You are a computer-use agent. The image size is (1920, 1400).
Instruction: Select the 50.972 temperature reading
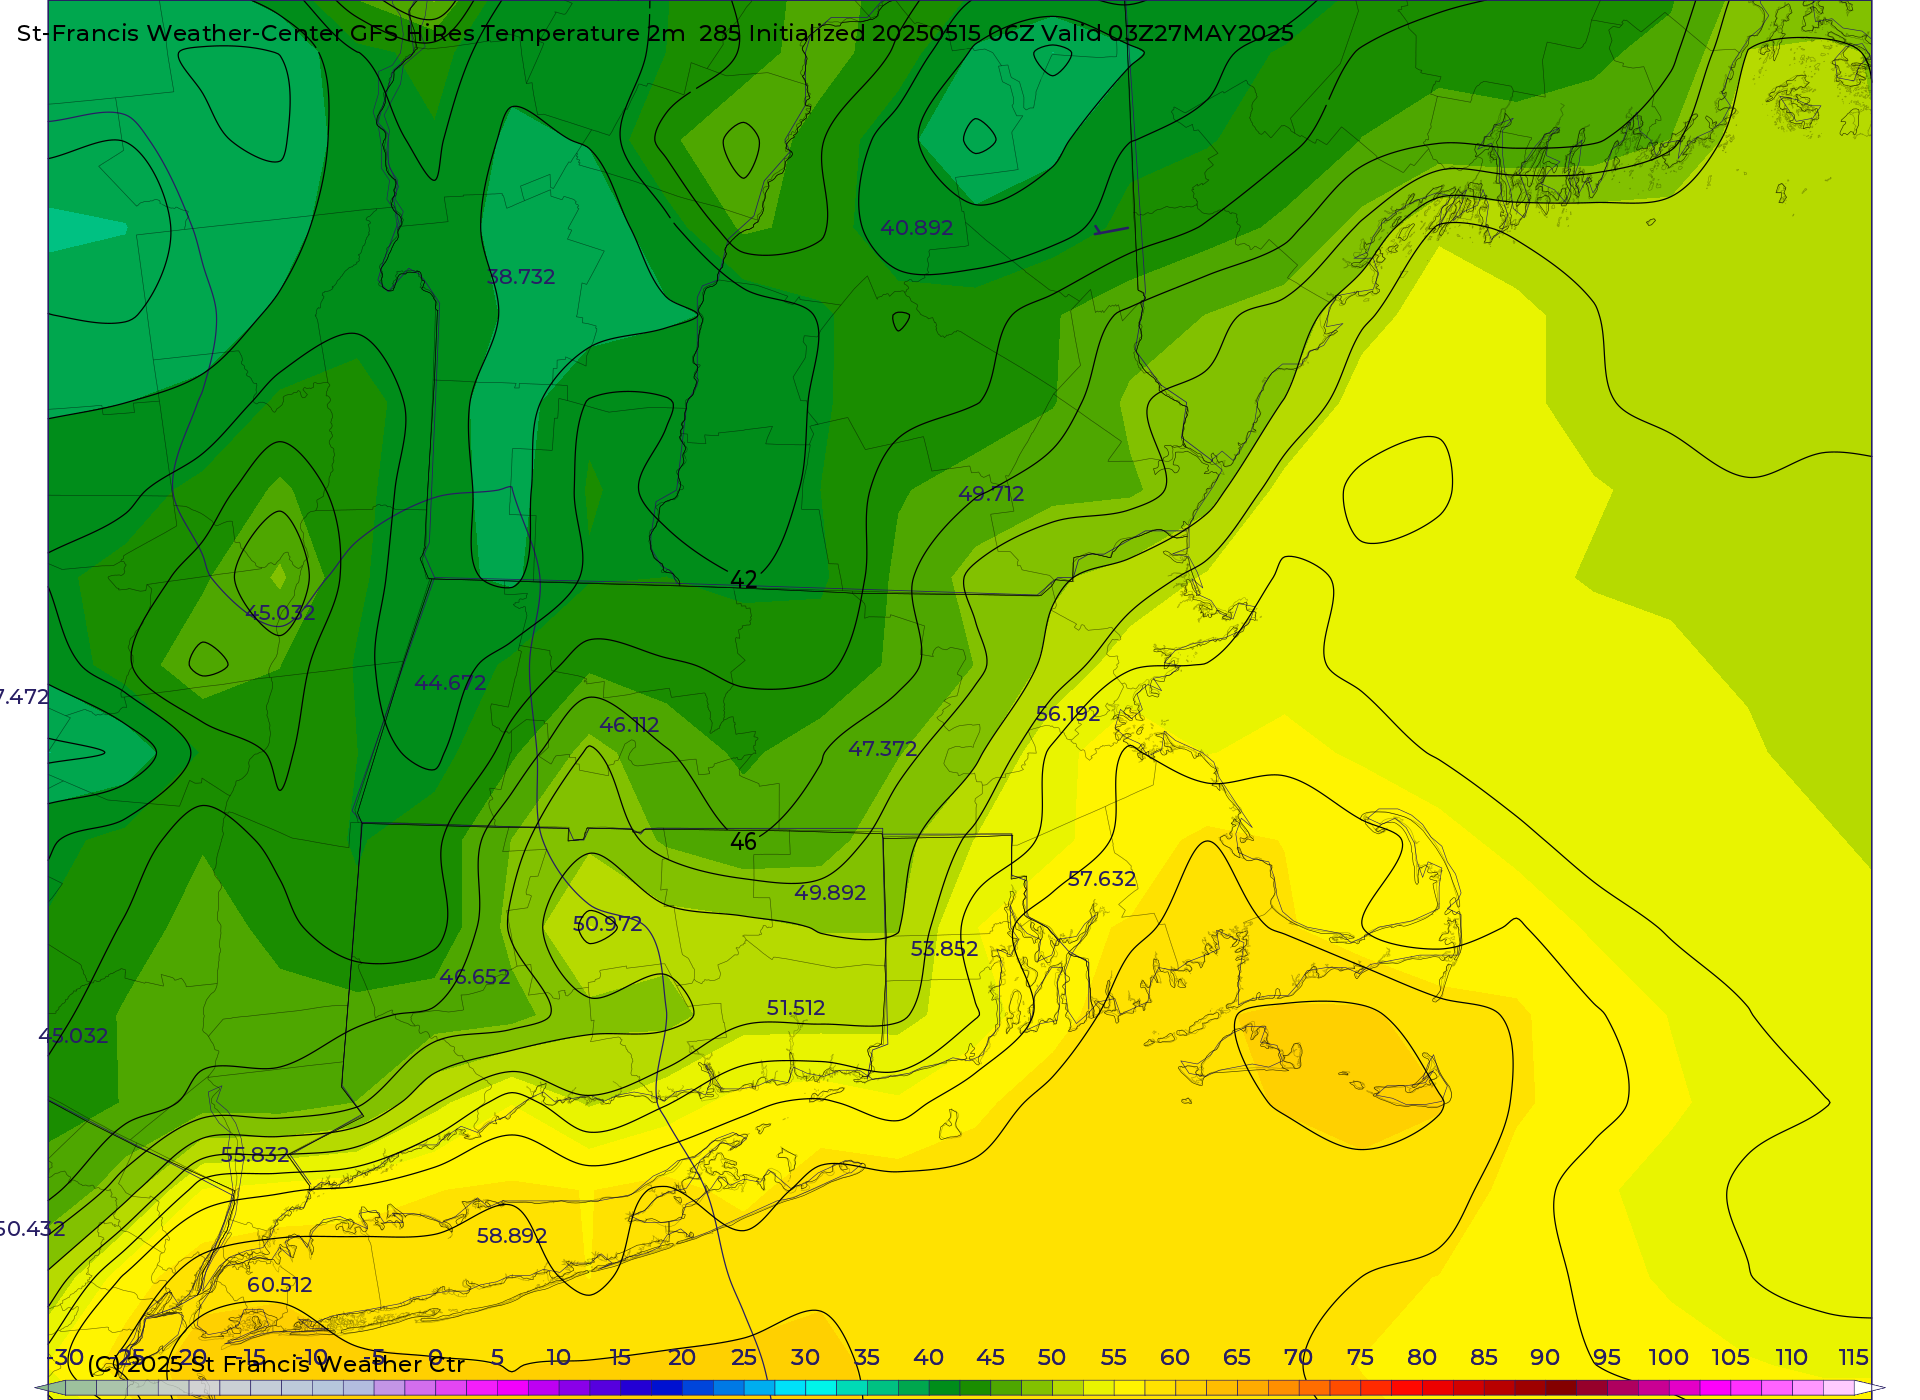point(607,924)
